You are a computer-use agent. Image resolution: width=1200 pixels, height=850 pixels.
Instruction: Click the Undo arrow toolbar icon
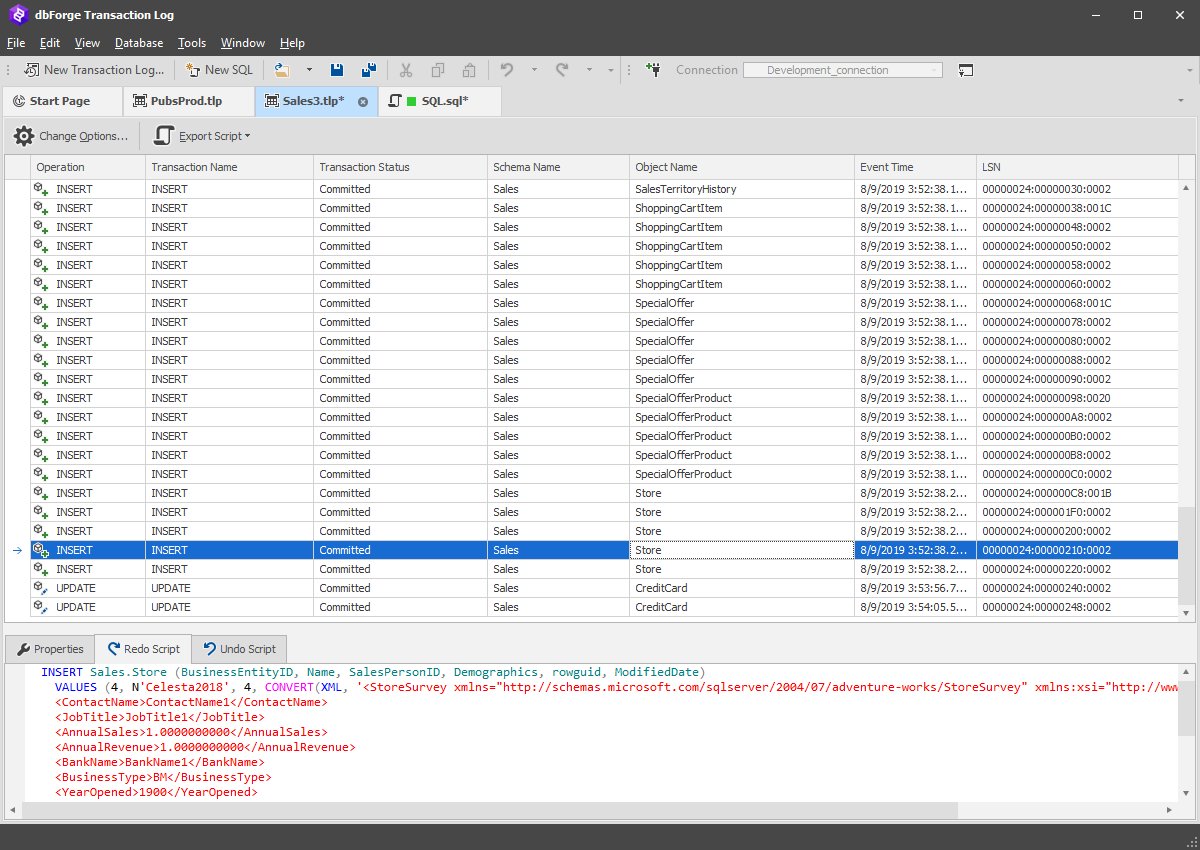coord(506,70)
